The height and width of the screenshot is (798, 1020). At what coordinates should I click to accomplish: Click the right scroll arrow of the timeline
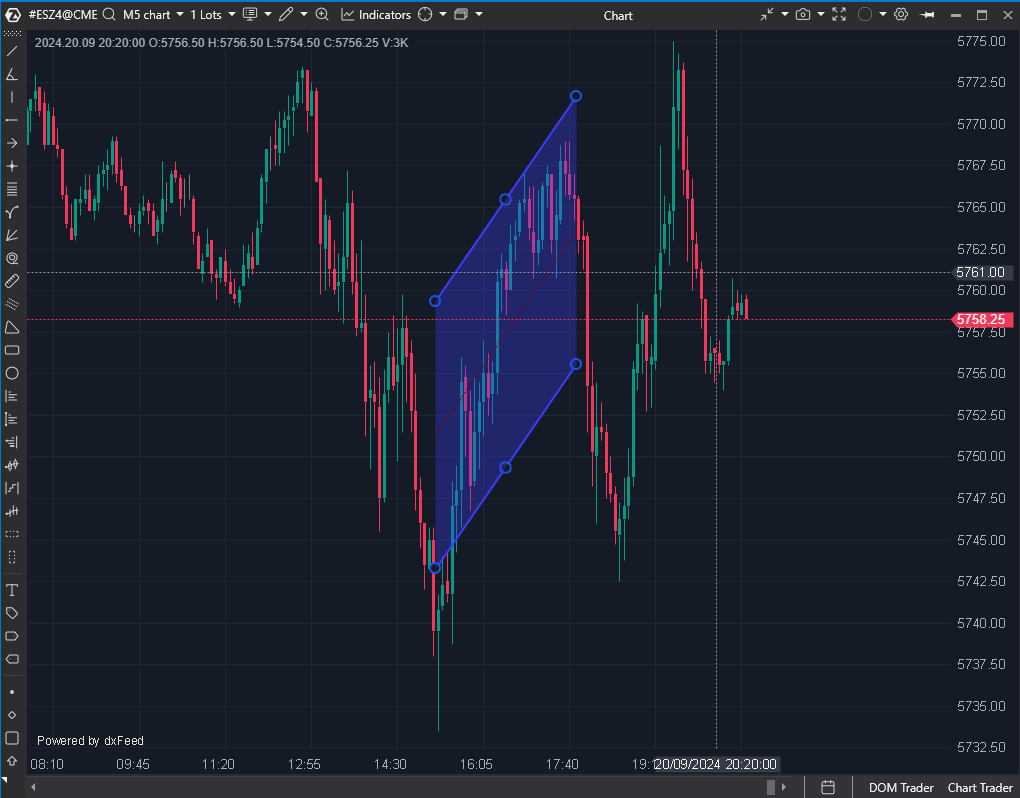click(784, 788)
